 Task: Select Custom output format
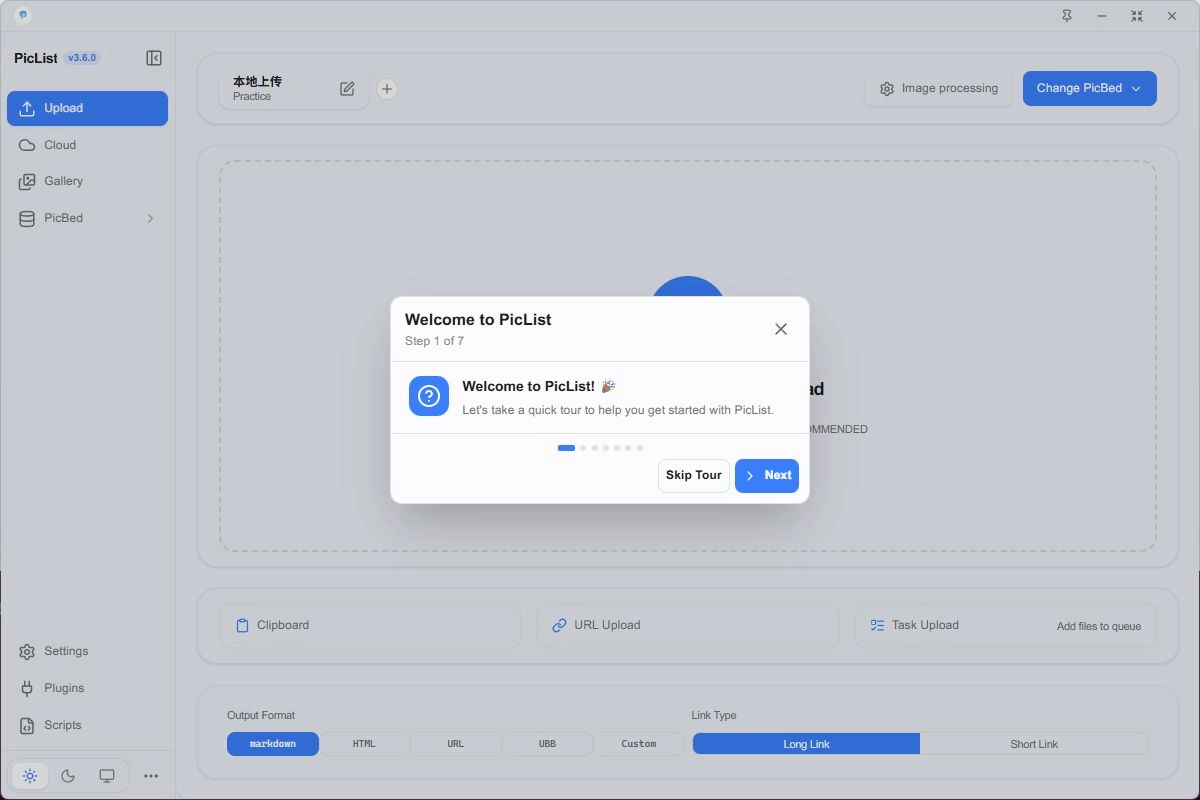click(639, 744)
